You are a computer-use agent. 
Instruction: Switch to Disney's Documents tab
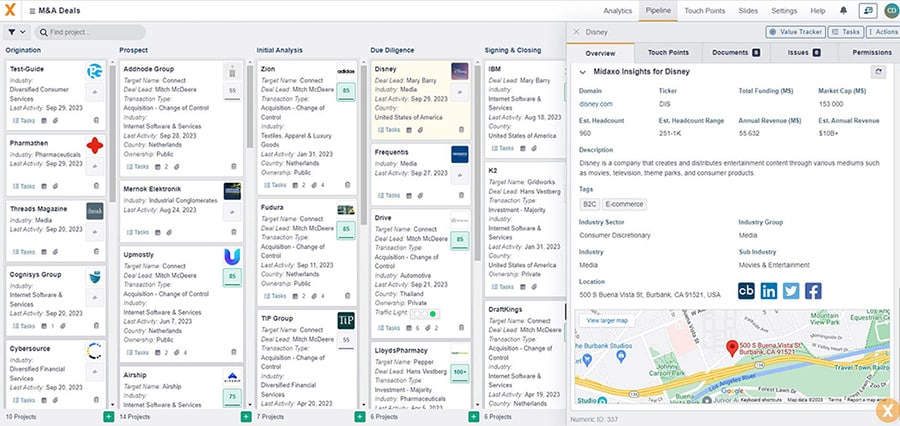point(736,52)
